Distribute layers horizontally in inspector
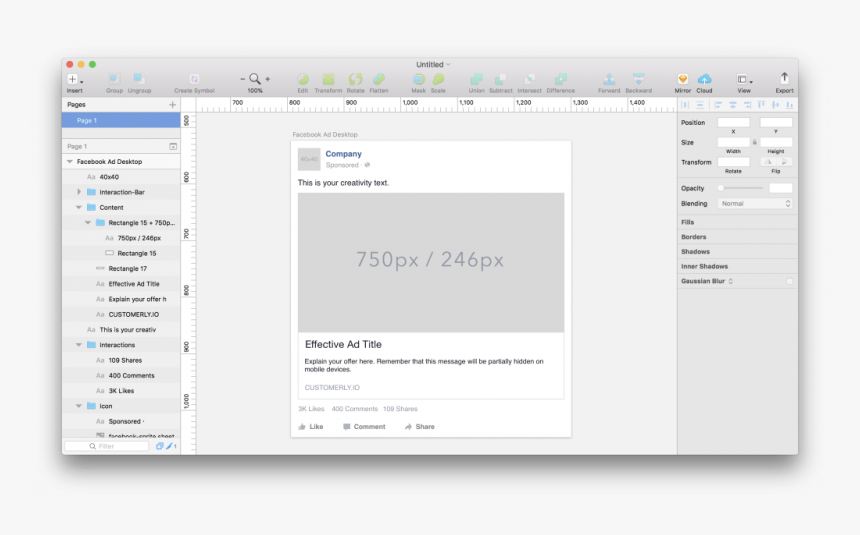The height and width of the screenshot is (535, 860). pos(685,105)
